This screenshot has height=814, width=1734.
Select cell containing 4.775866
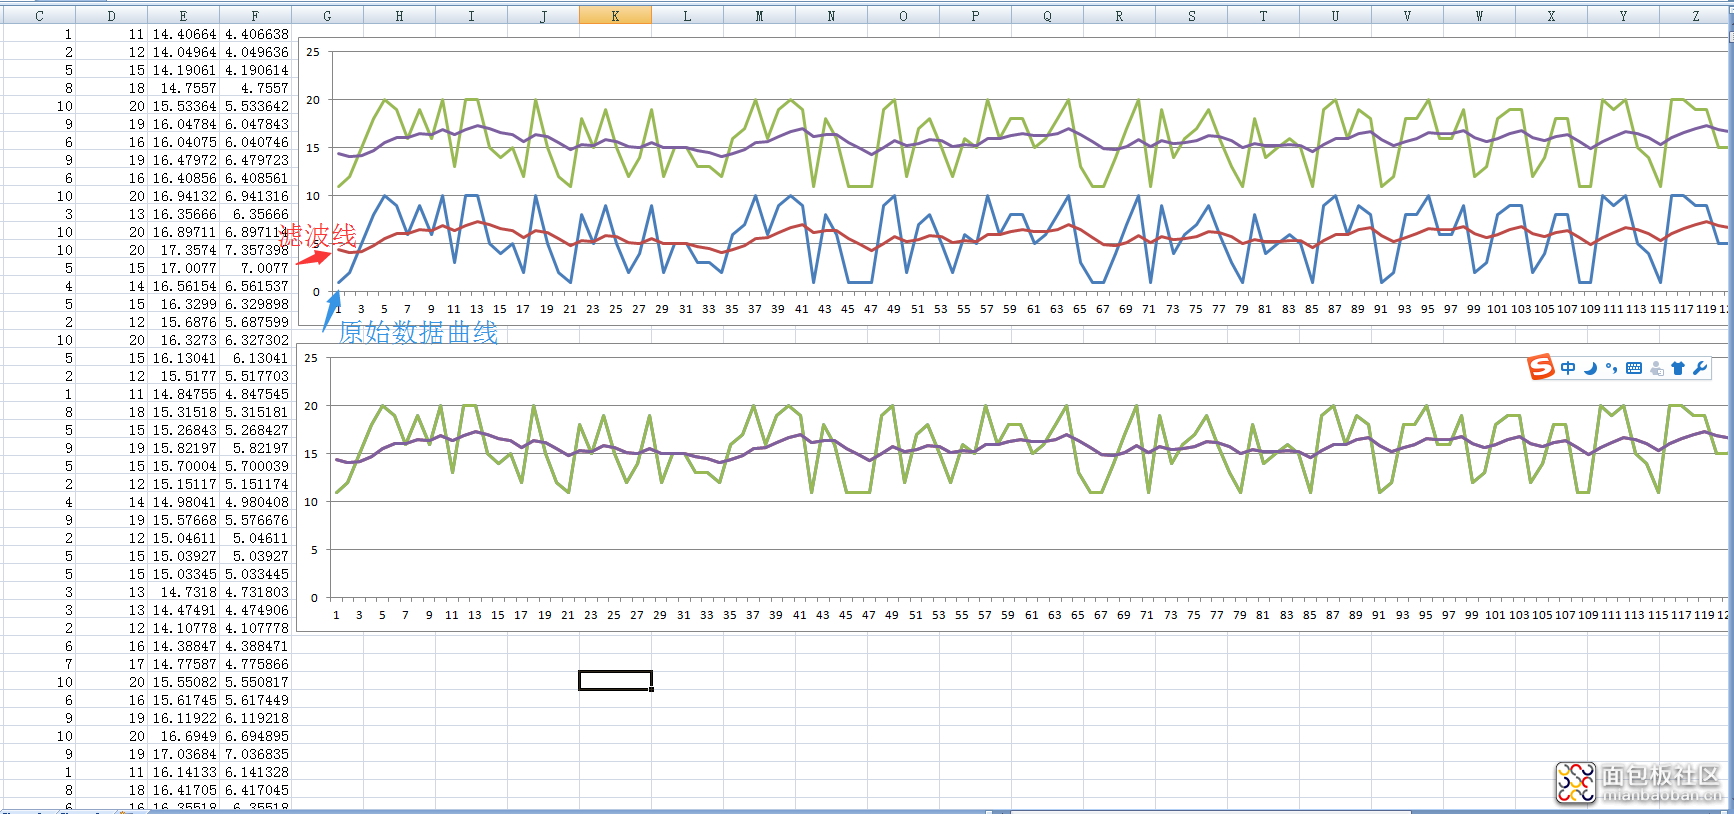tap(256, 664)
